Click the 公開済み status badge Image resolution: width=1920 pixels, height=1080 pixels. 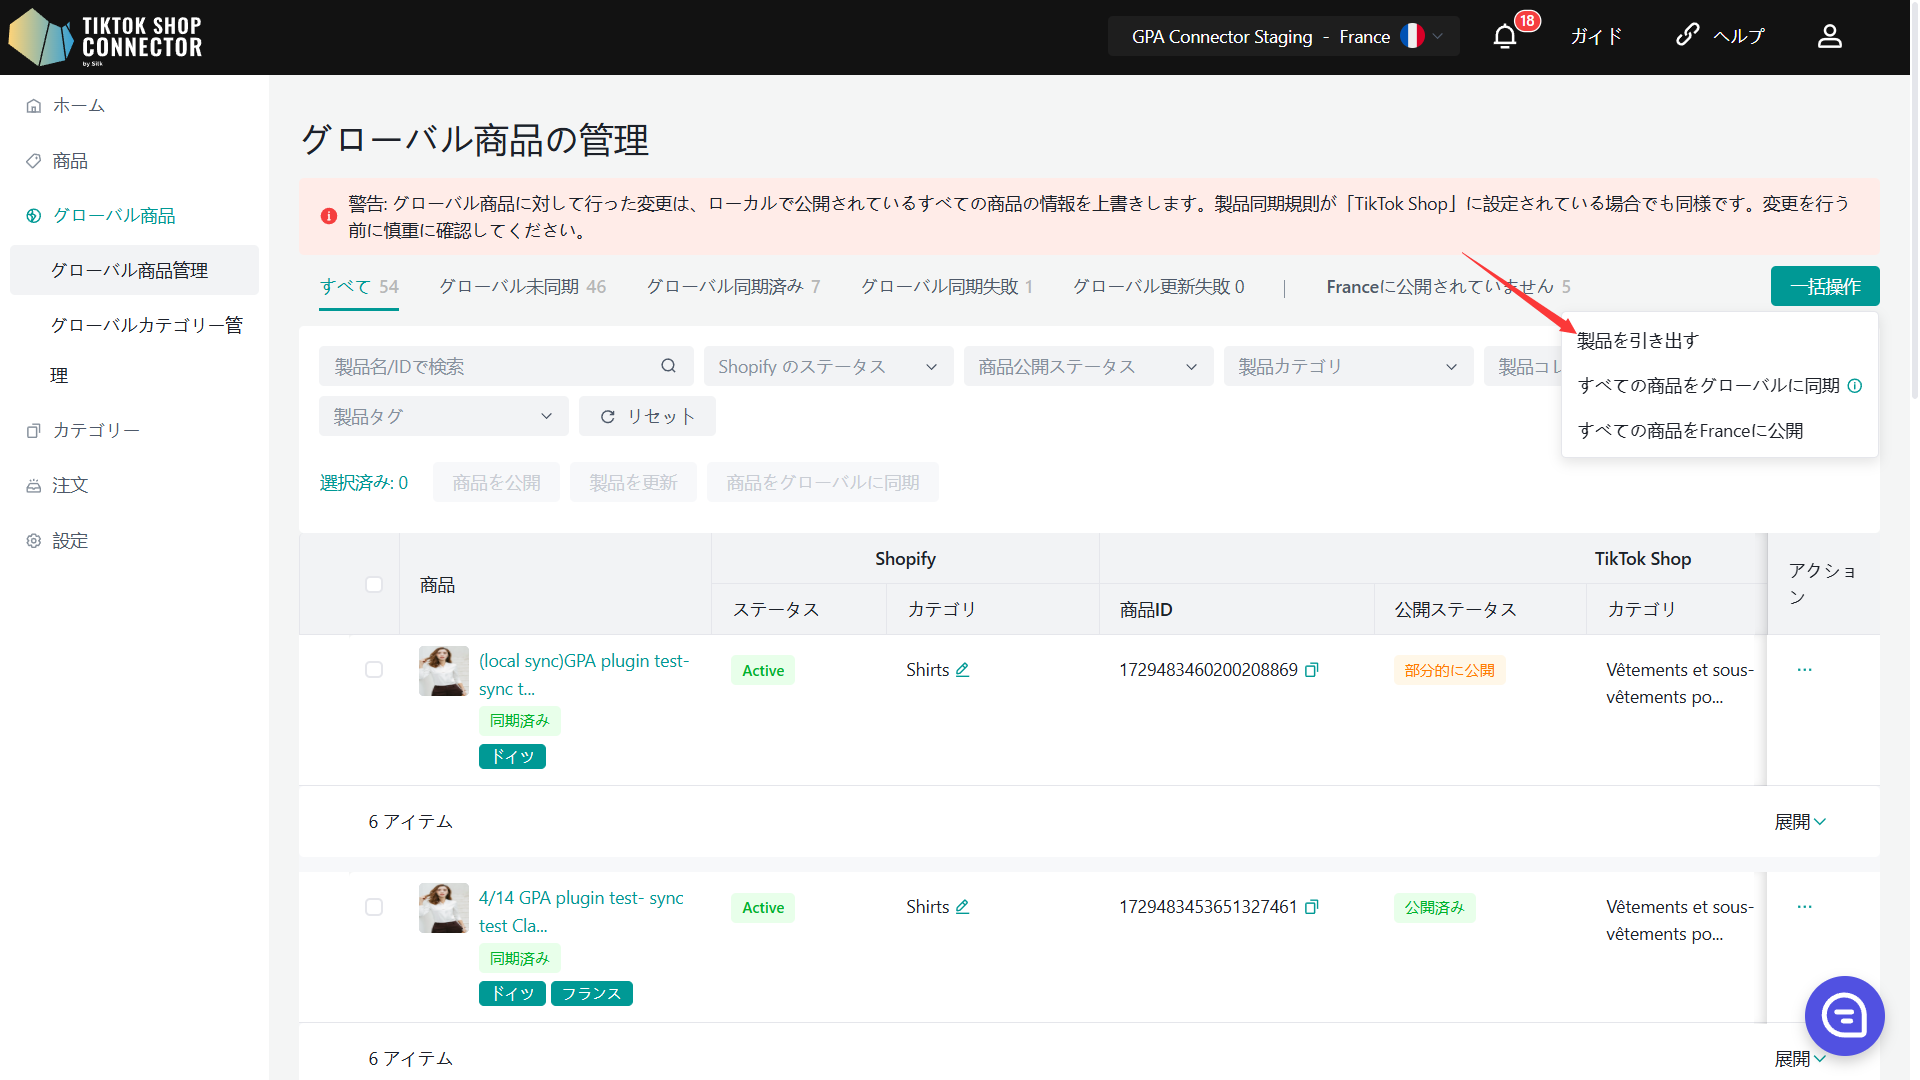pos(1434,907)
